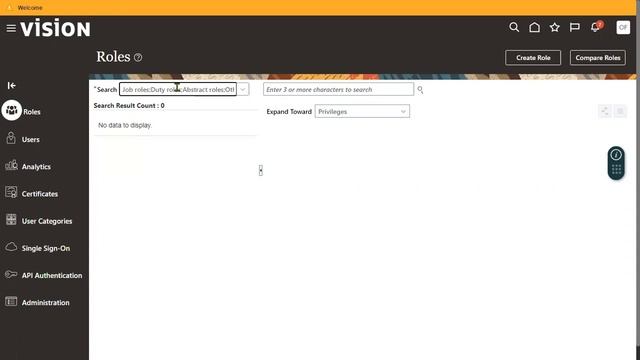Open Certificates menu item
Image resolution: width=640 pixels, height=360 pixels.
point(40,194)
